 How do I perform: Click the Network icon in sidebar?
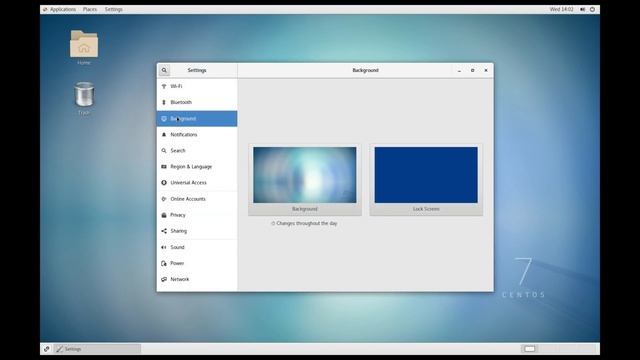coord(164,279)
